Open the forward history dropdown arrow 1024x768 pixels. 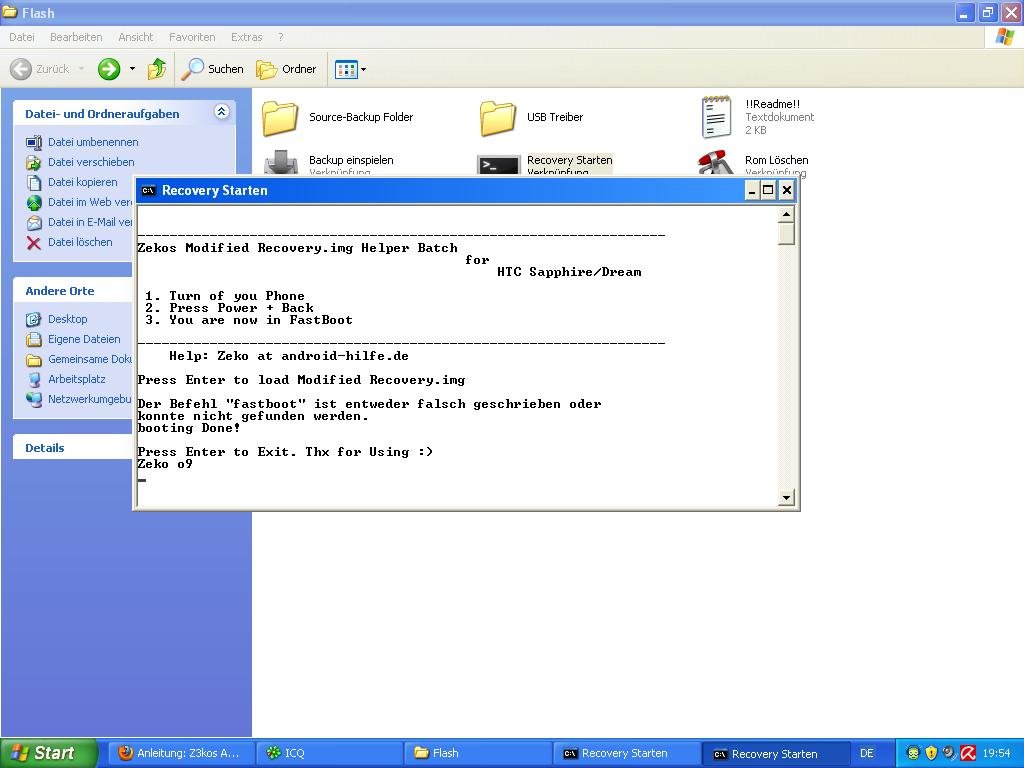pyautogui.click(x=133, y=69)
